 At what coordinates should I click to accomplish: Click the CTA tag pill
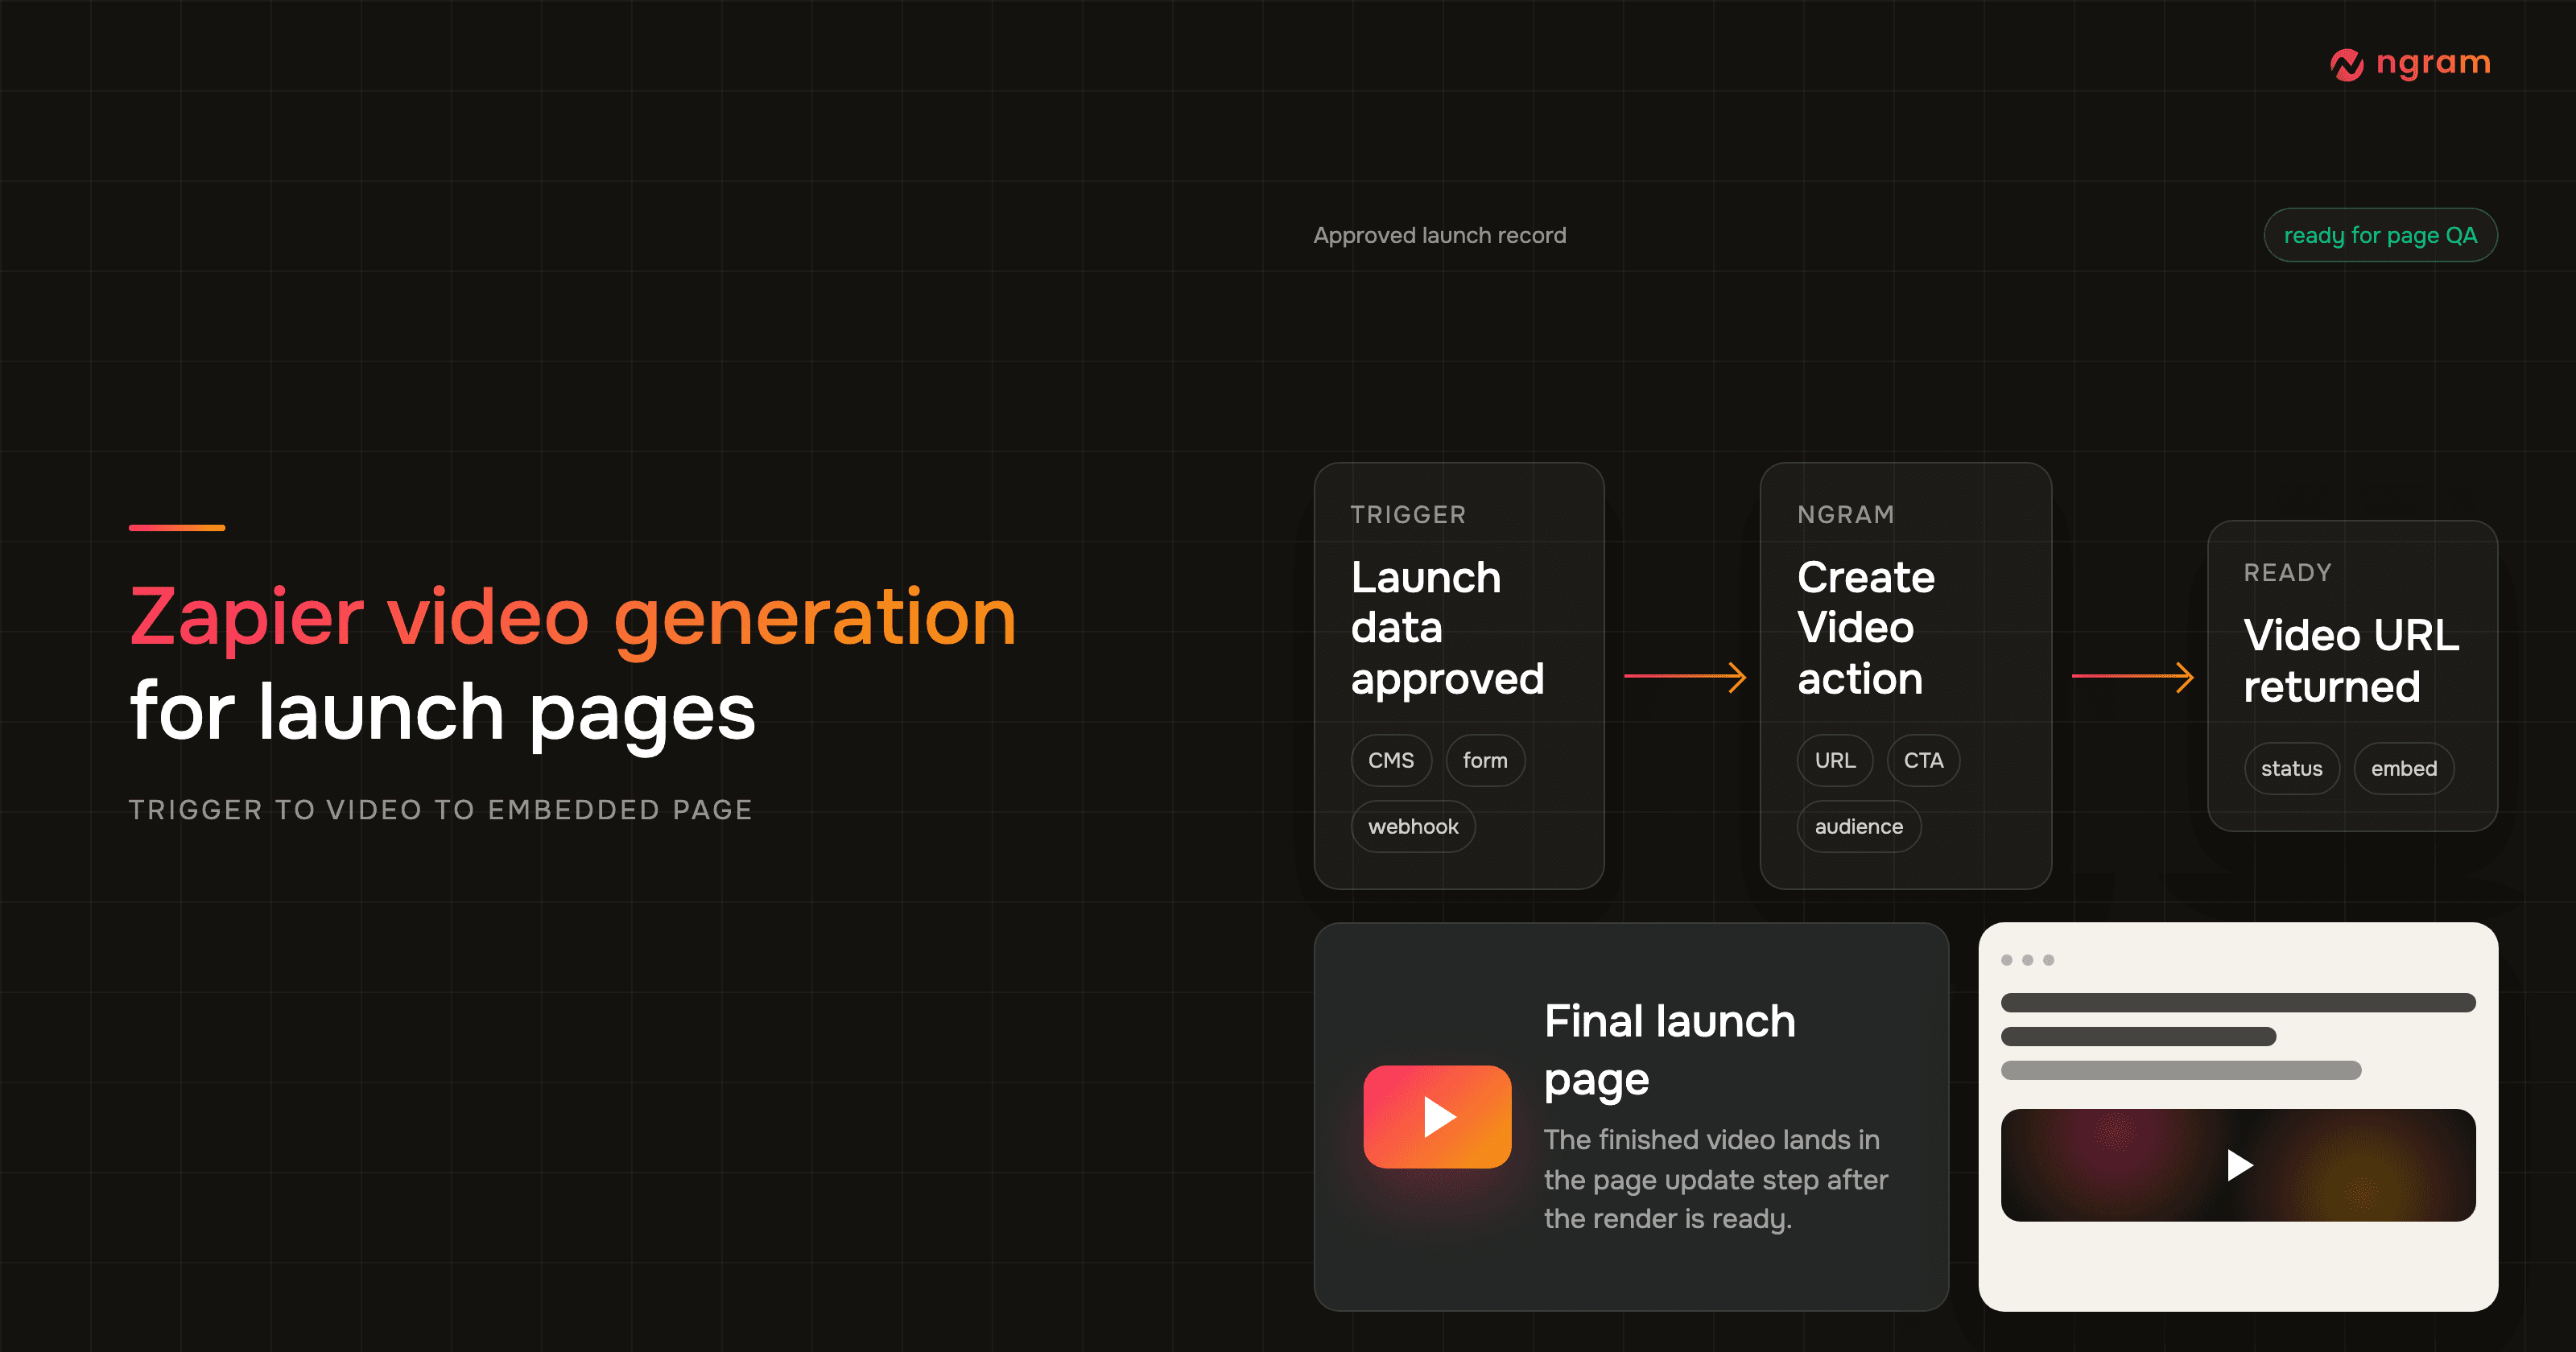[x=1923, y=760]
